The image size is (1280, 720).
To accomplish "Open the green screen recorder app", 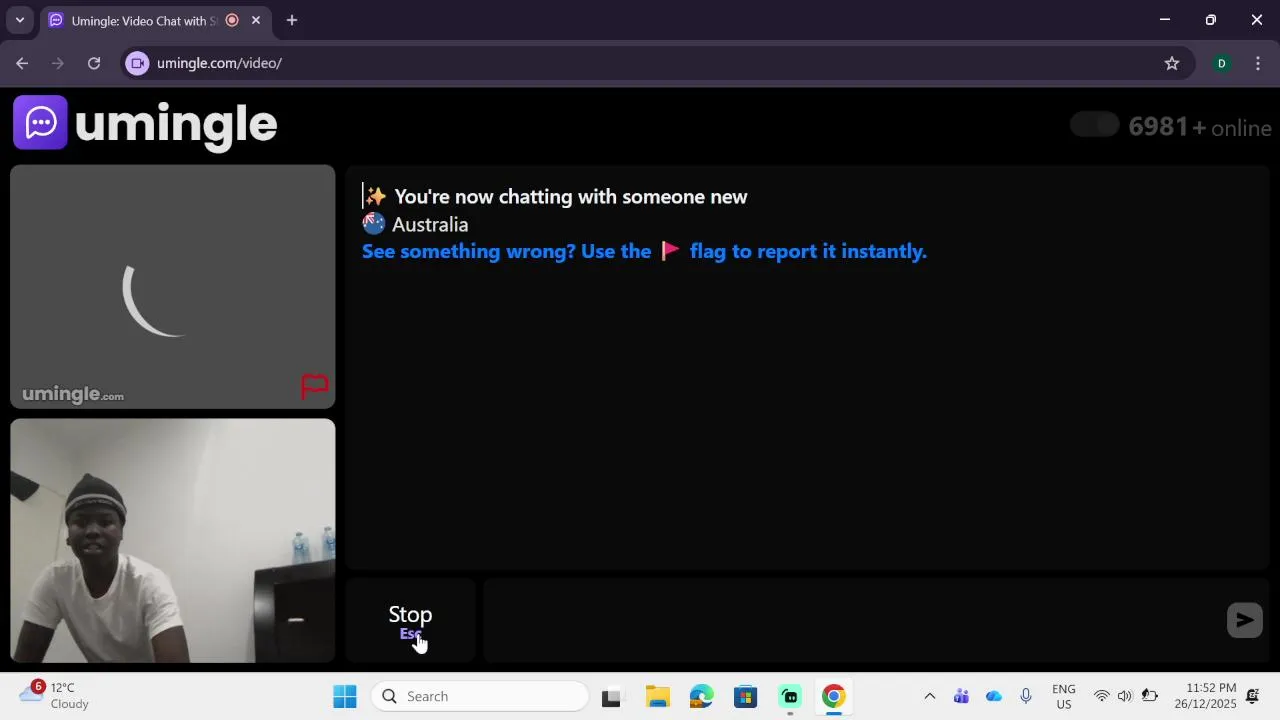I will pos(790,696).
